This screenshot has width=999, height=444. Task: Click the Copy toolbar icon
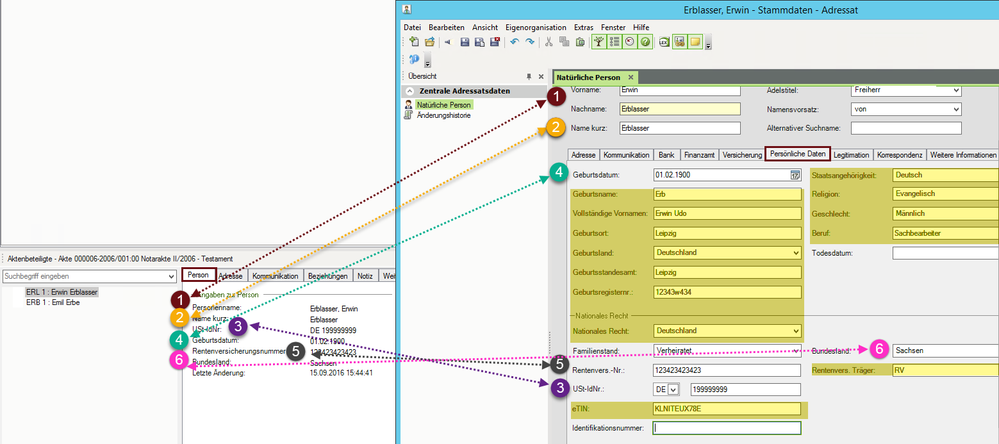coord(564,42)
